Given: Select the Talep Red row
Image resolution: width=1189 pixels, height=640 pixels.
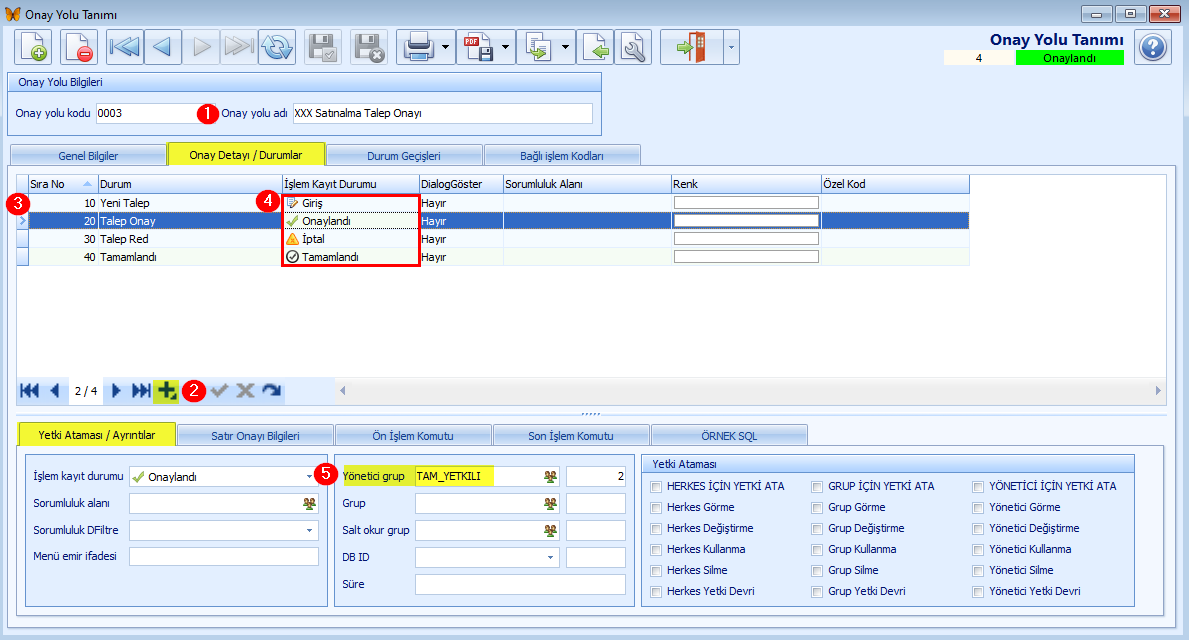Looking at the screenshot, I should click(x=493, y=239).
